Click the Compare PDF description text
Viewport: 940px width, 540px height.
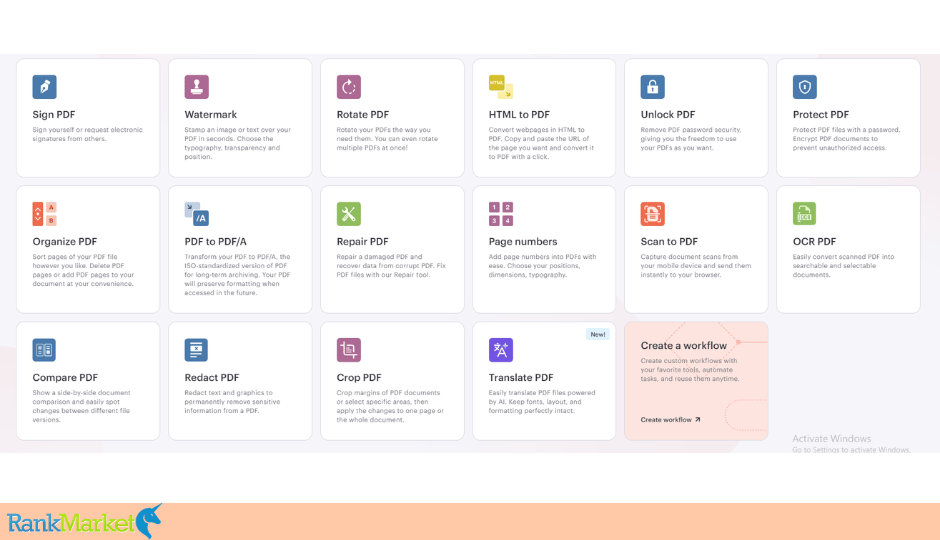click(x=82, y=406)
